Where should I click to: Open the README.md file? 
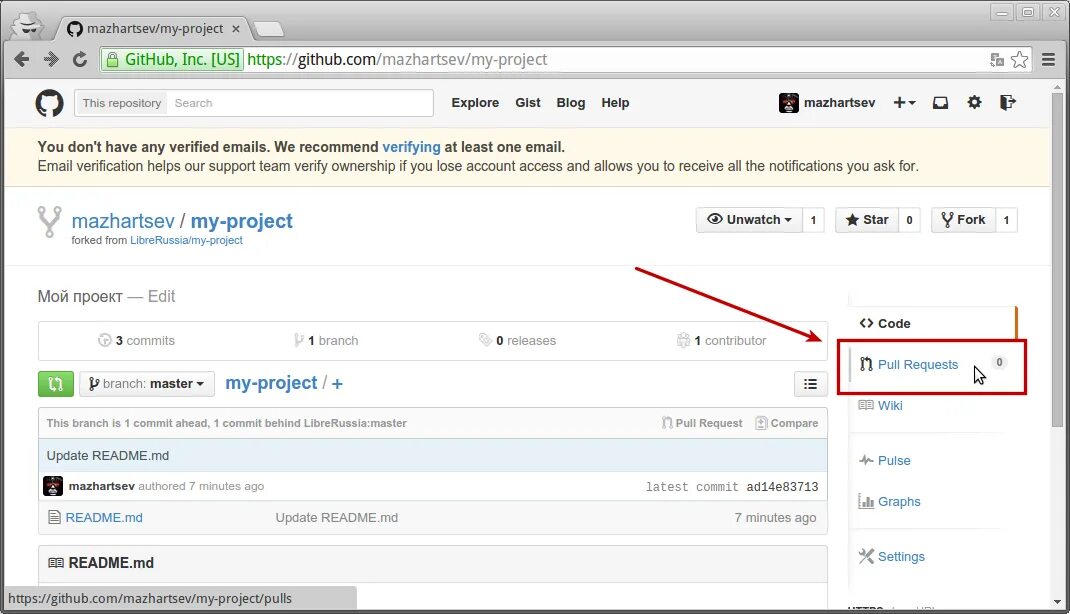click(104, 517)
